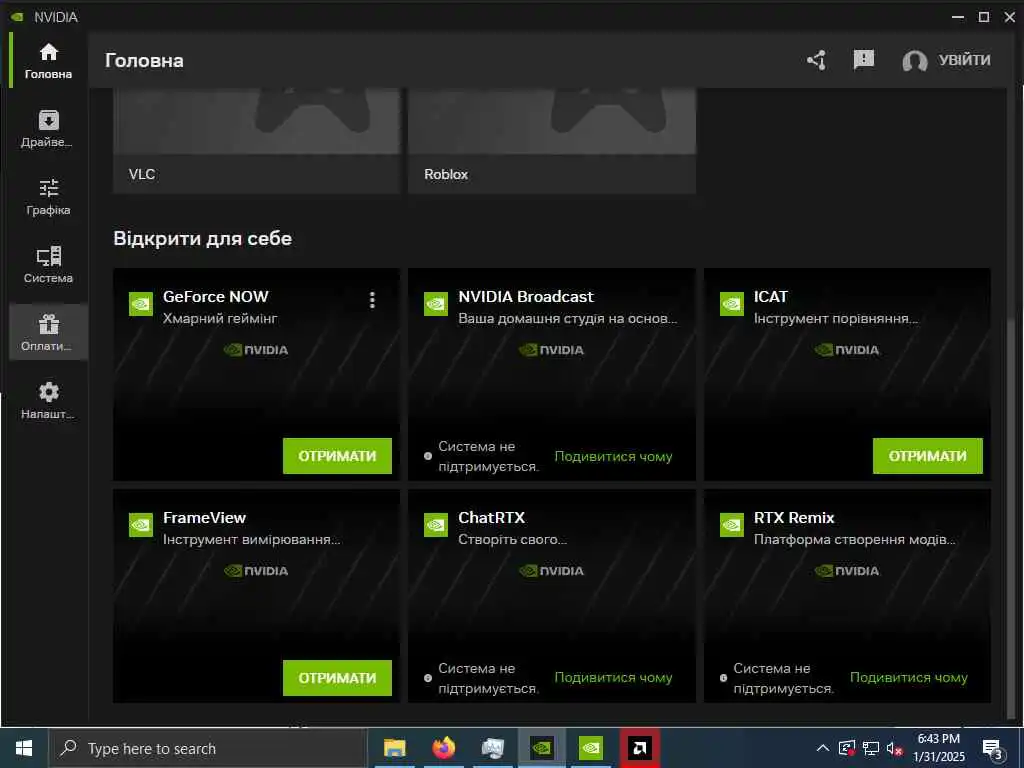Screen dimensions: 1024x768
Task: Click the share icon in header
Action: (x=816, y=60)
